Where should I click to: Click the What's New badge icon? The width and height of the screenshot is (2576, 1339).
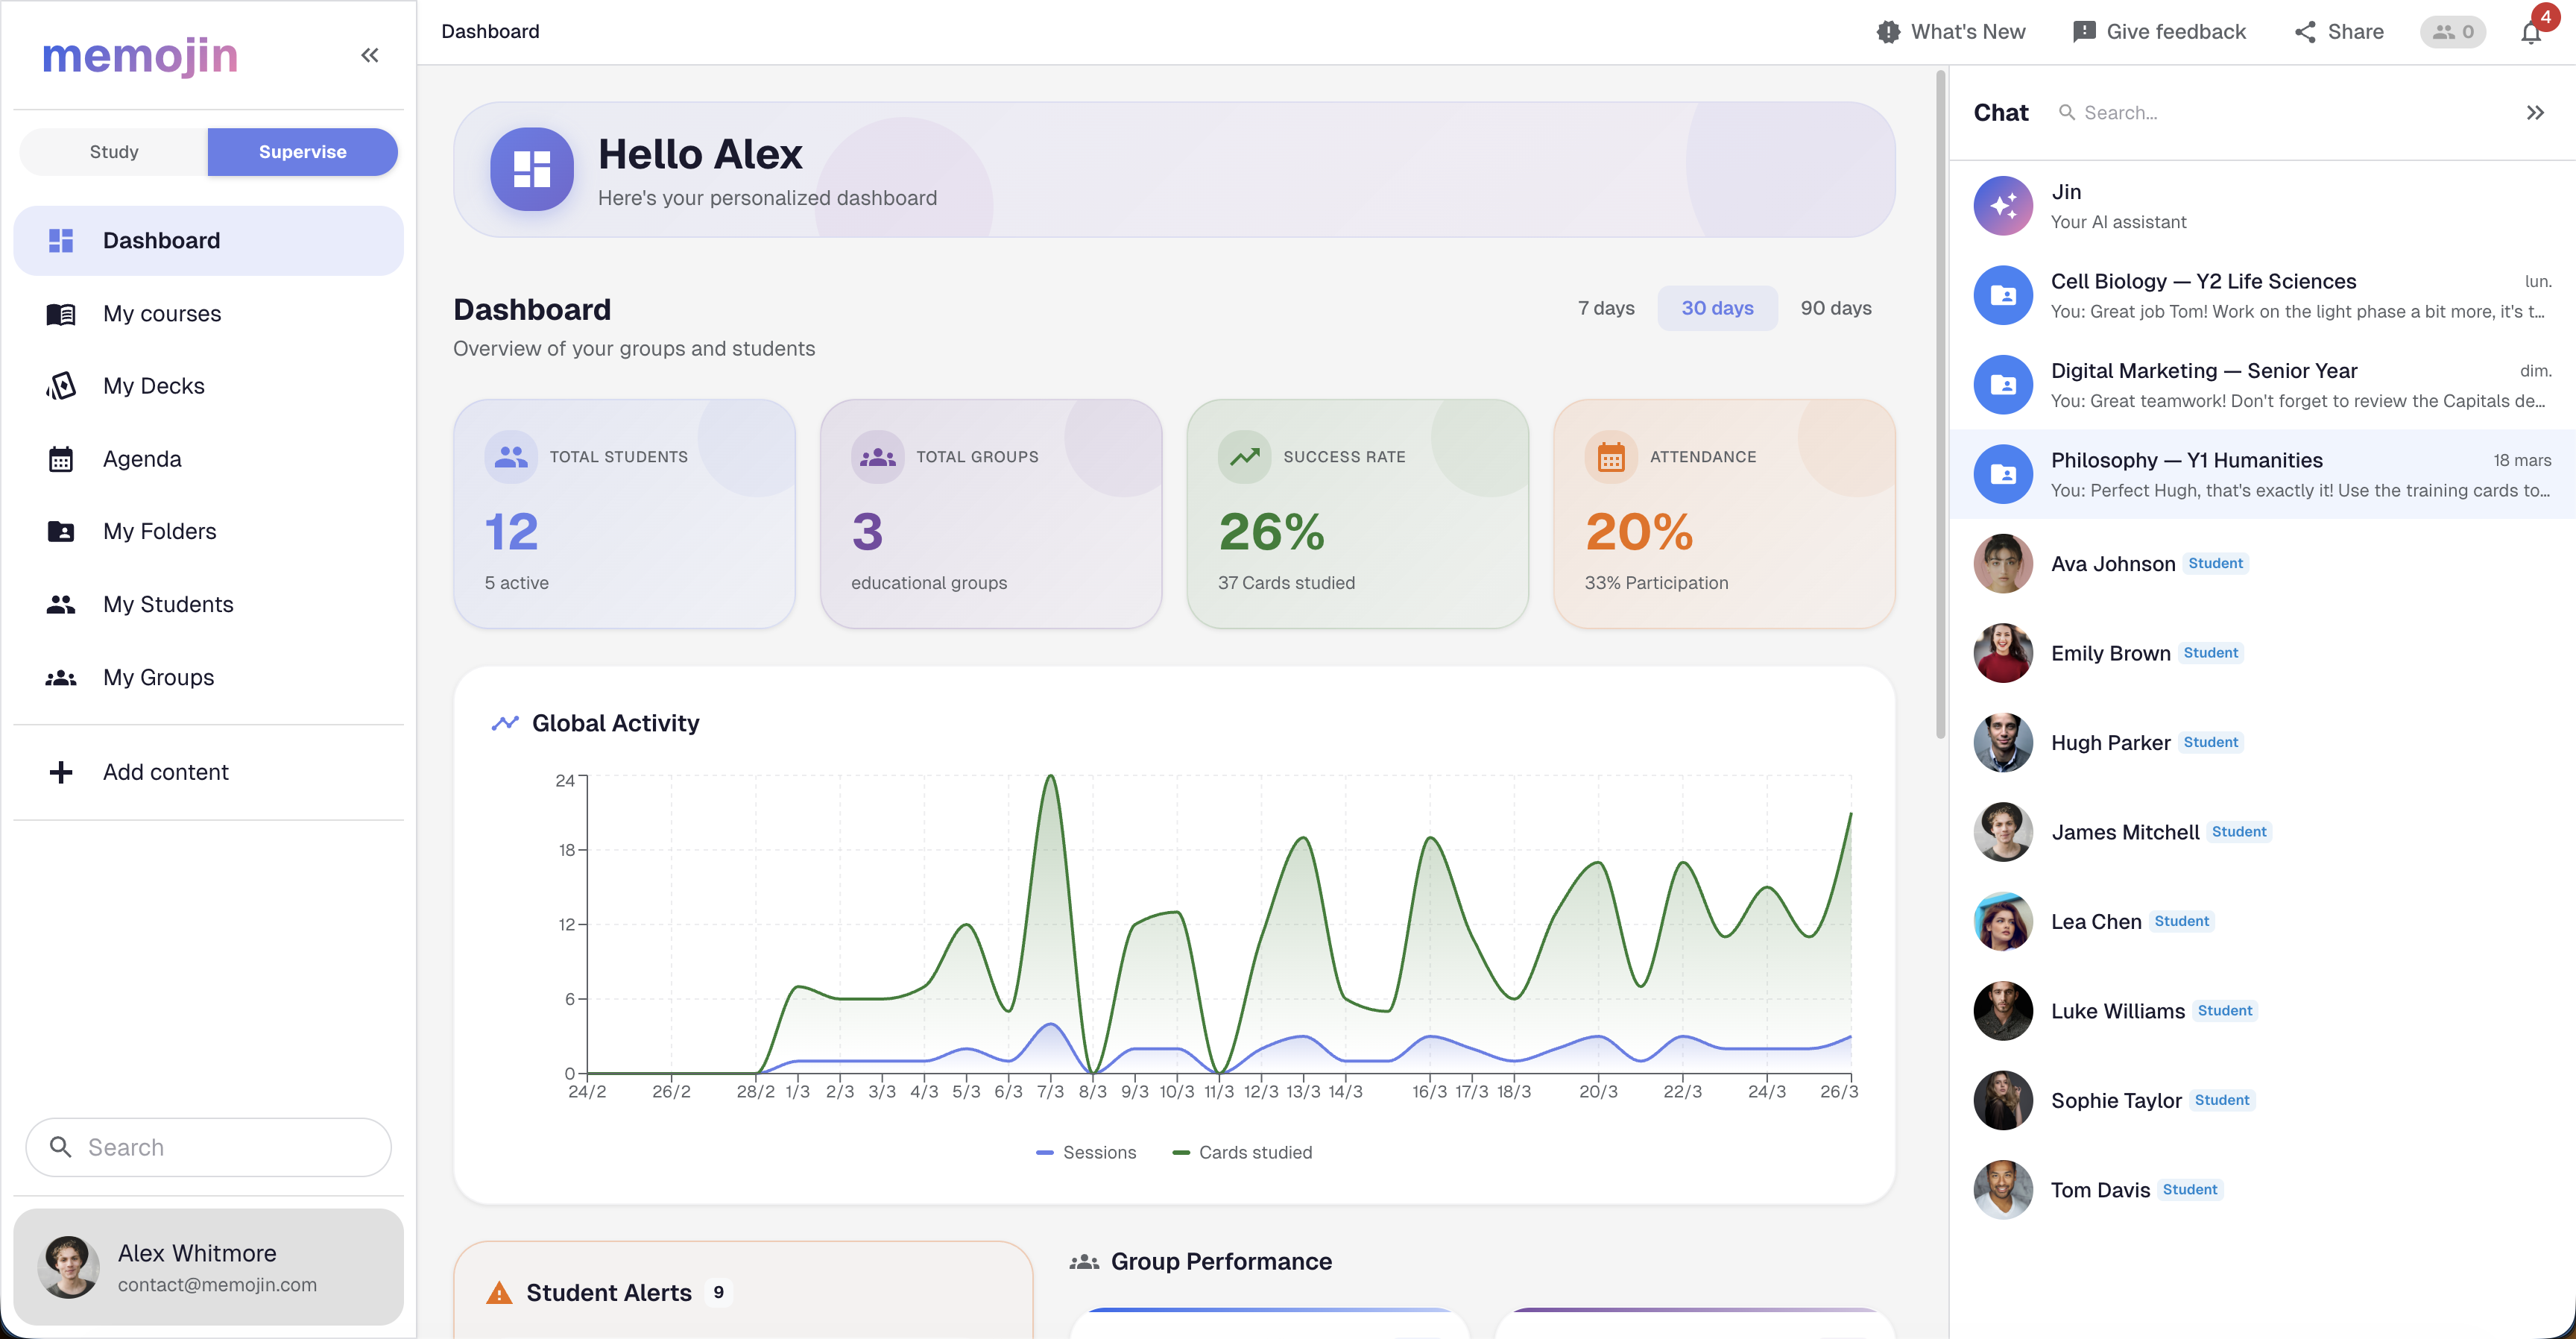pos(1888,32)
